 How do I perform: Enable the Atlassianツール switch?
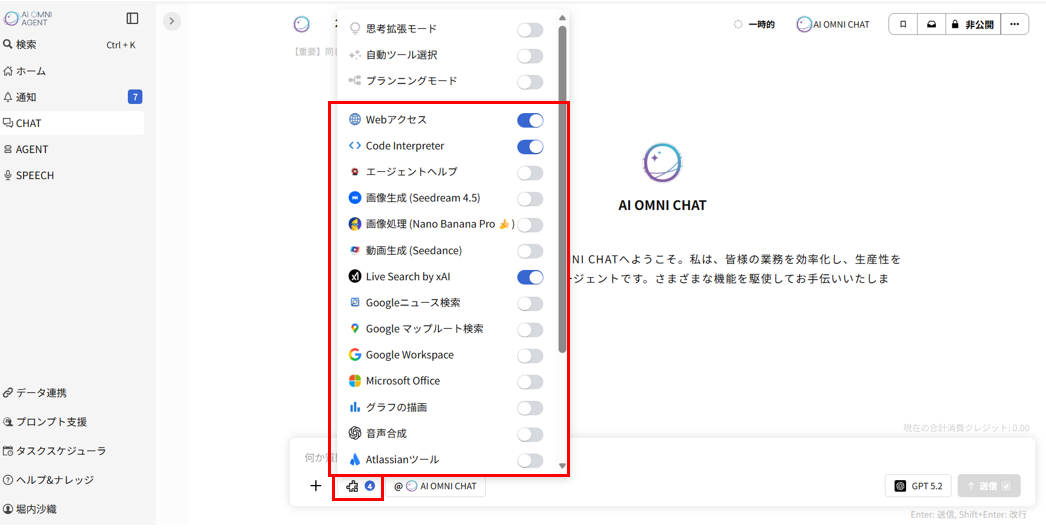point(530,460)
